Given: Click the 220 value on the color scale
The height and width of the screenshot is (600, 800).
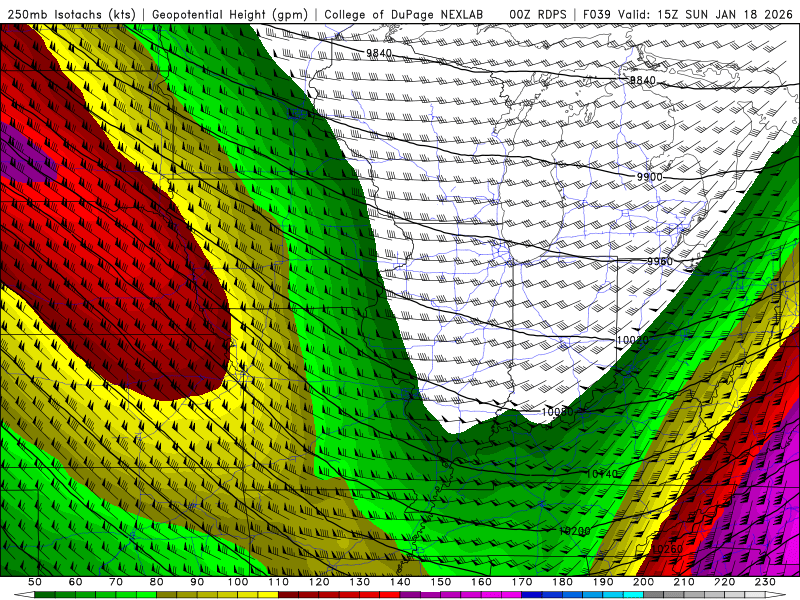Looking at the screenshot, I should [x=725, y=582].
